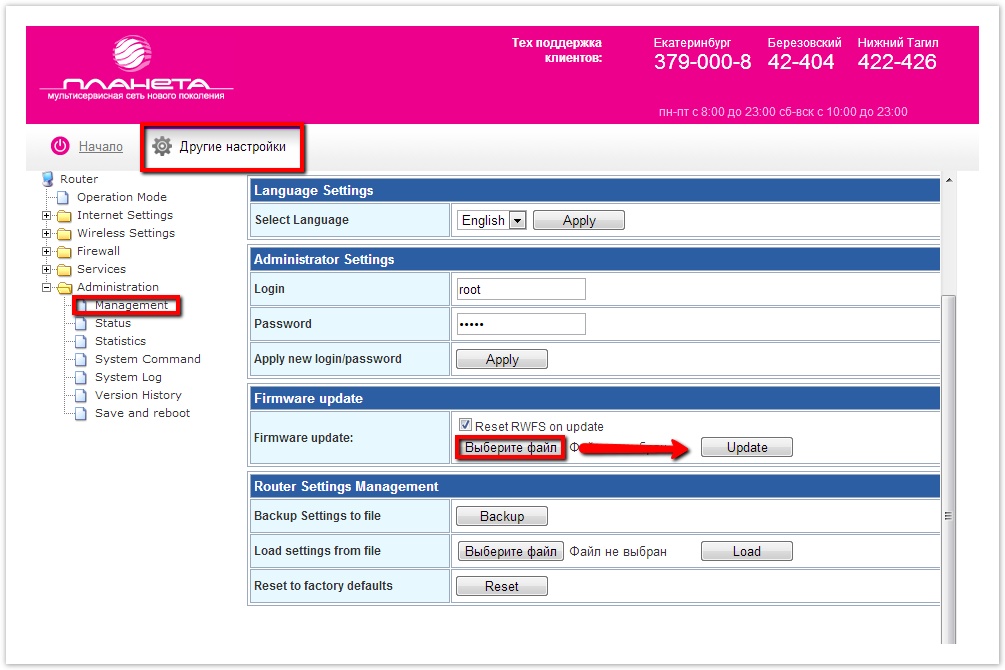1005x670 pixels.
Task: Click the Router computer icon in tree
Action: [47, 179]
